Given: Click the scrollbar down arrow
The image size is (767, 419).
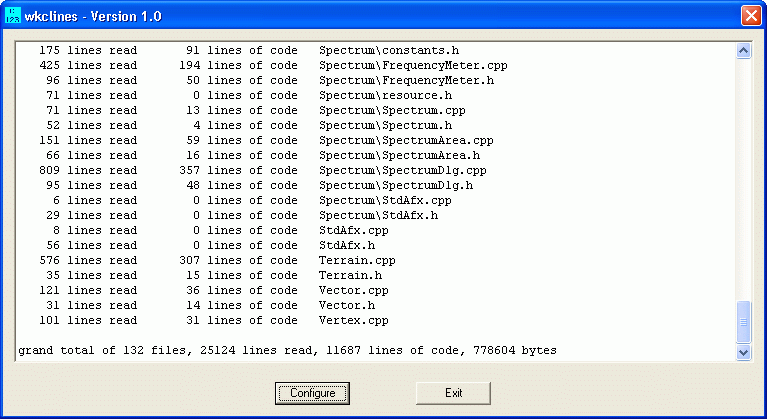Looking at the screenshot, I should click(x=743, y=352).
